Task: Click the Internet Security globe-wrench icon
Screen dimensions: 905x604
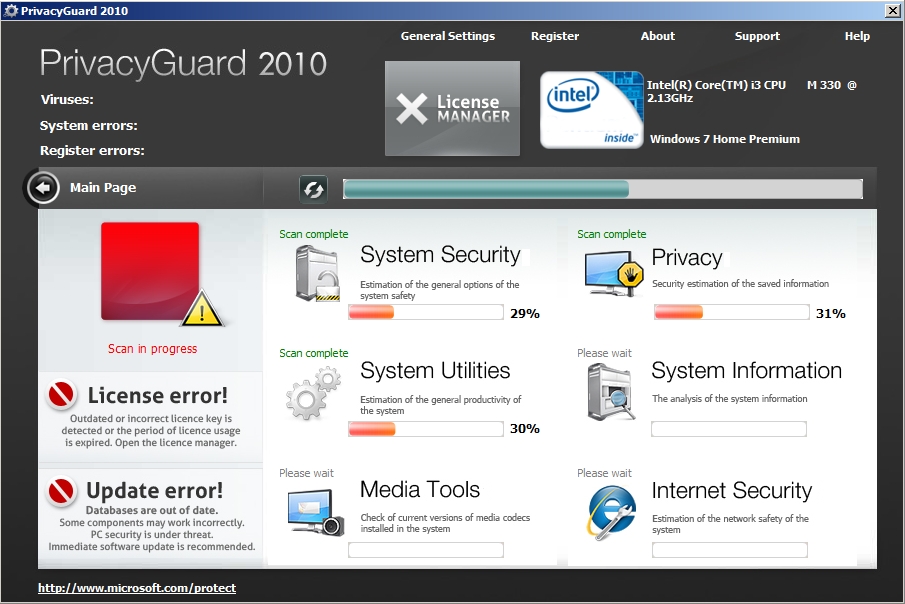Action: 612,512
